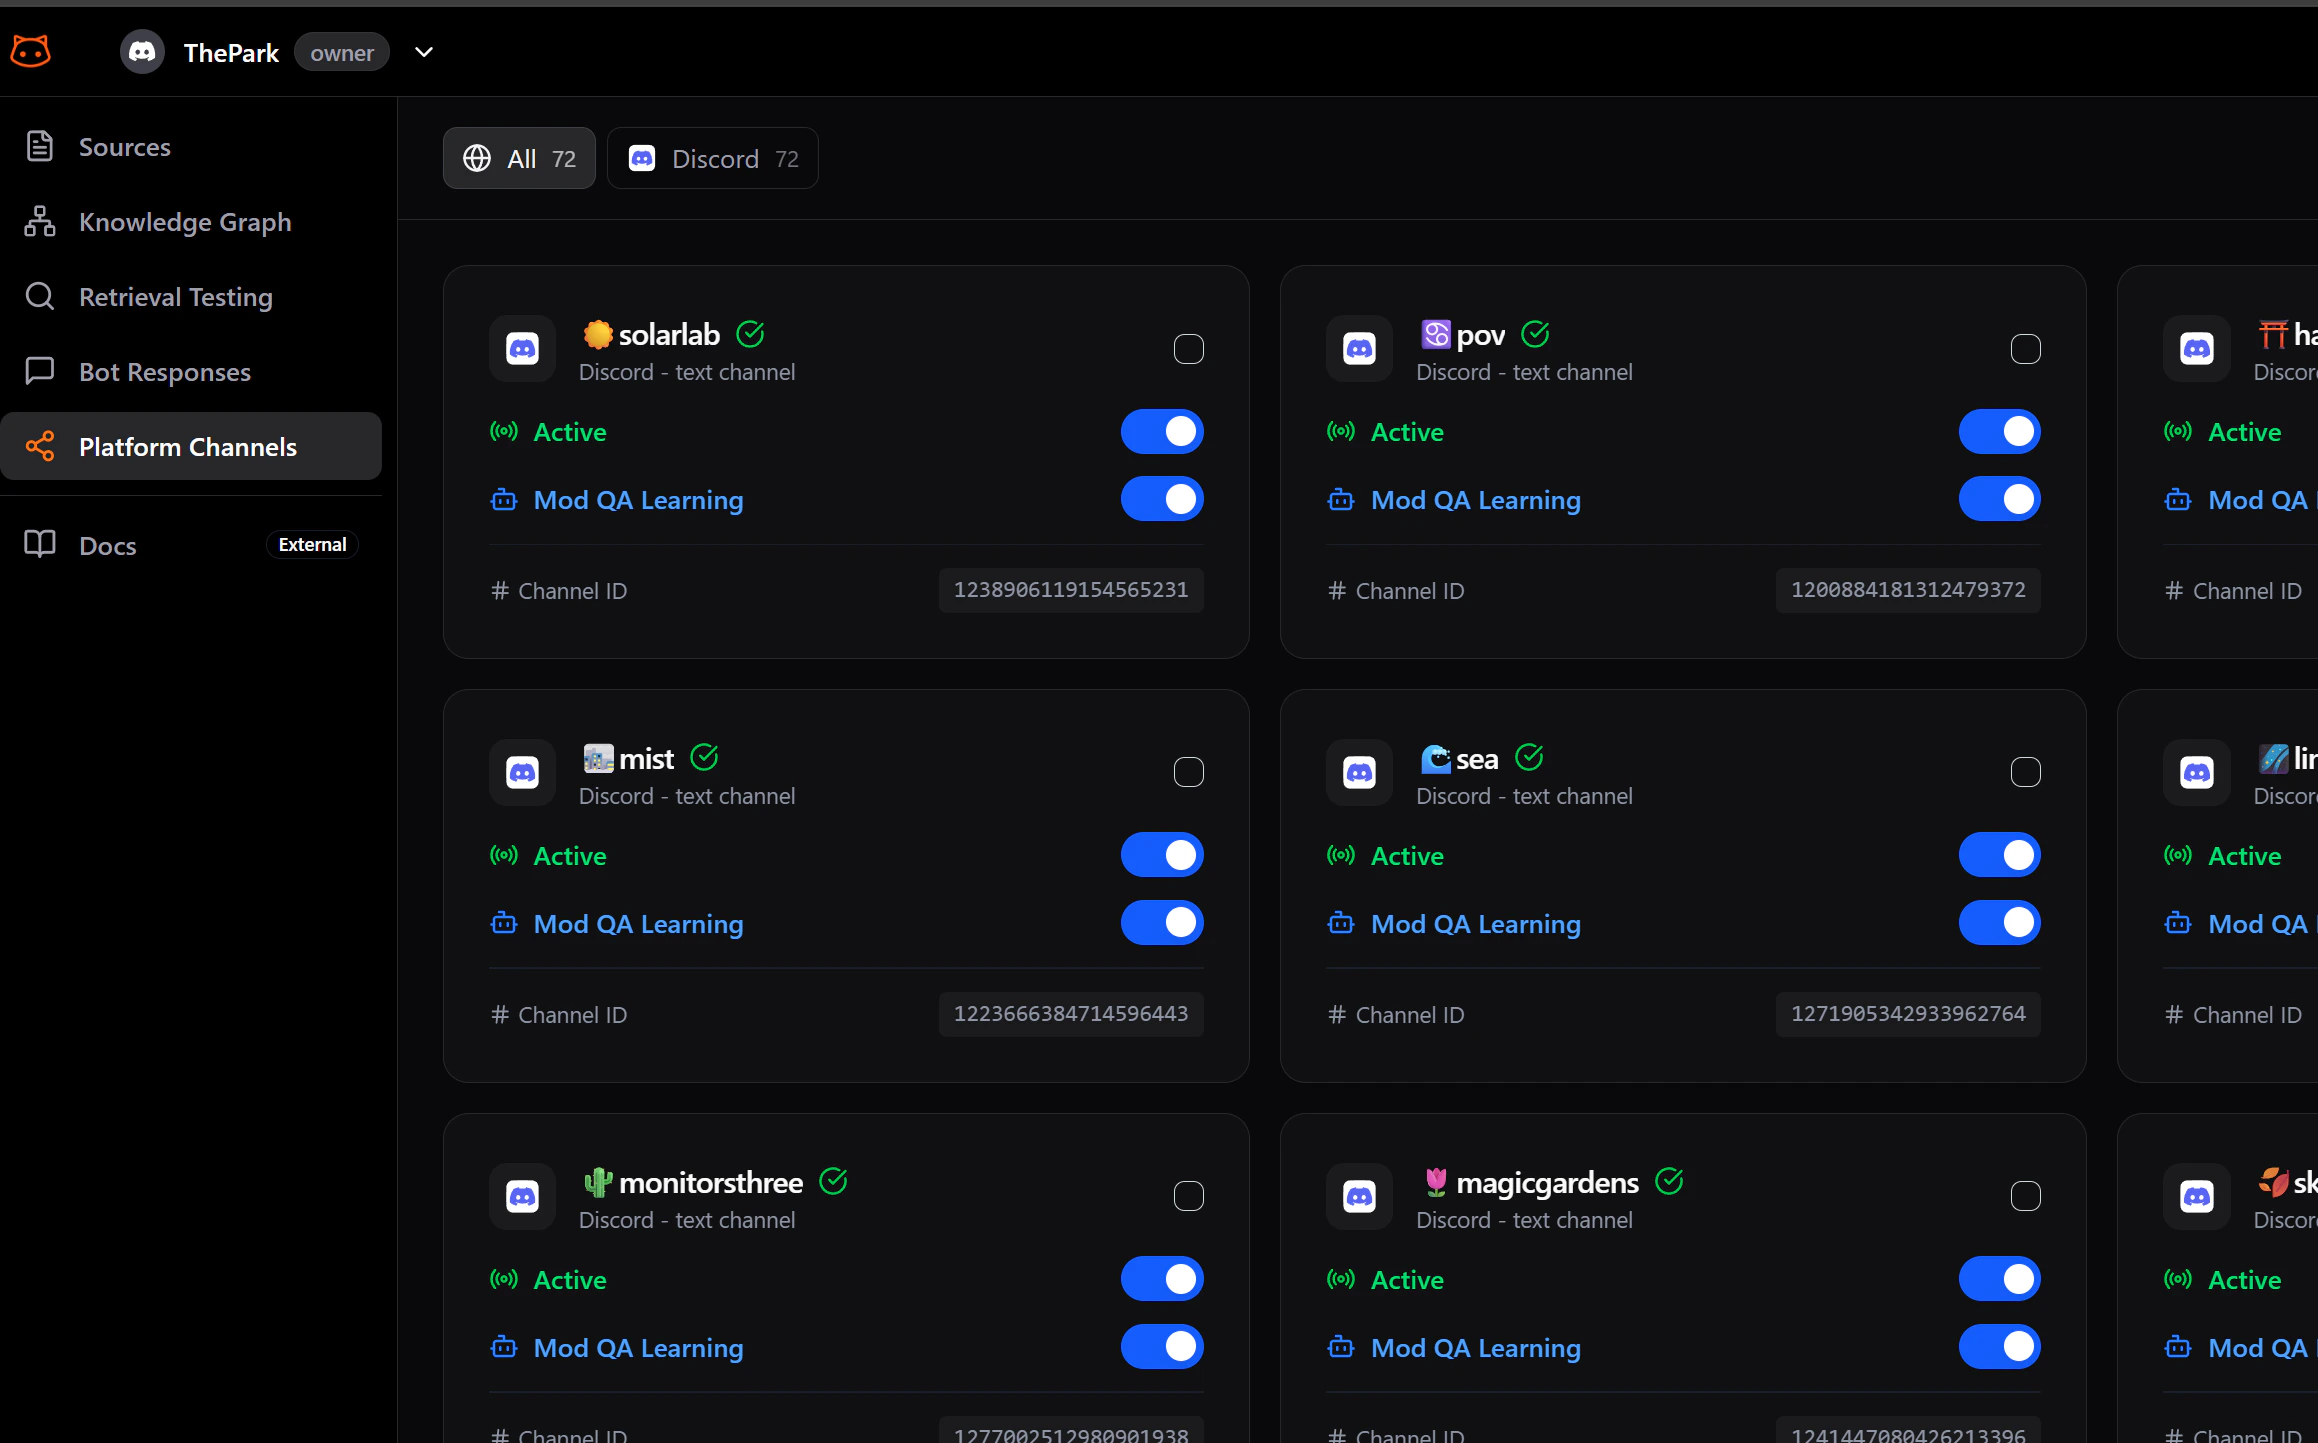Click the cat logo in the top-left corner

pyautogui.click(x=30, y=50)
